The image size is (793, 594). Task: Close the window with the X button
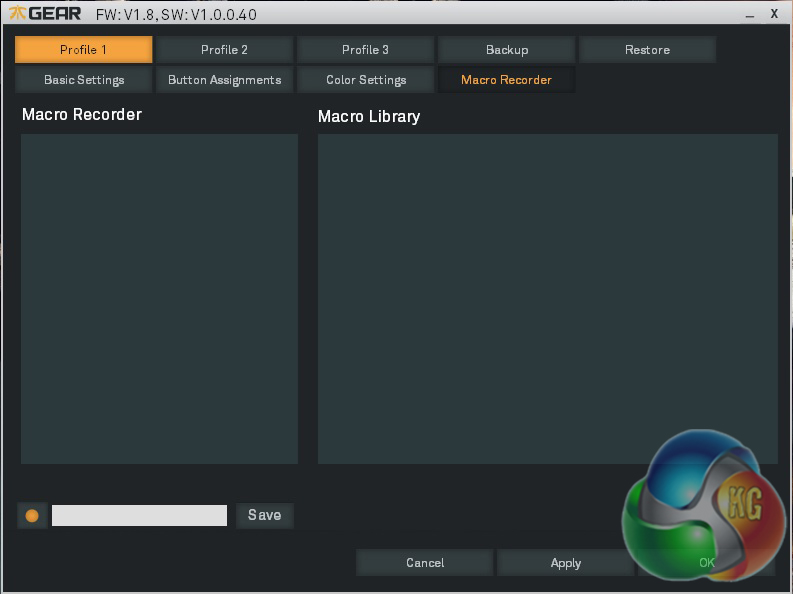[x=774, y=14]
